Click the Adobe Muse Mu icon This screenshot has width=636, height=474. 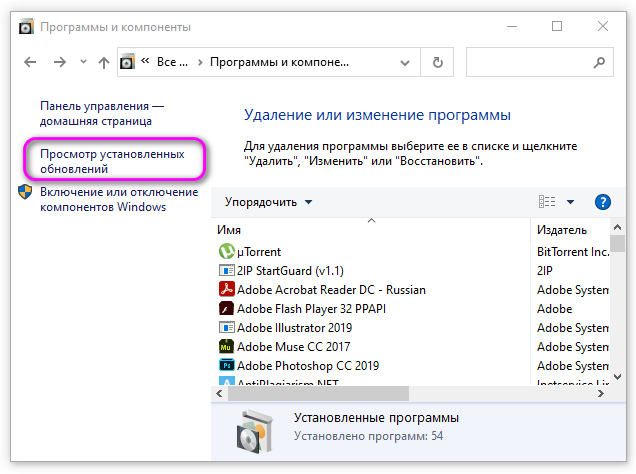coord(226,347)
